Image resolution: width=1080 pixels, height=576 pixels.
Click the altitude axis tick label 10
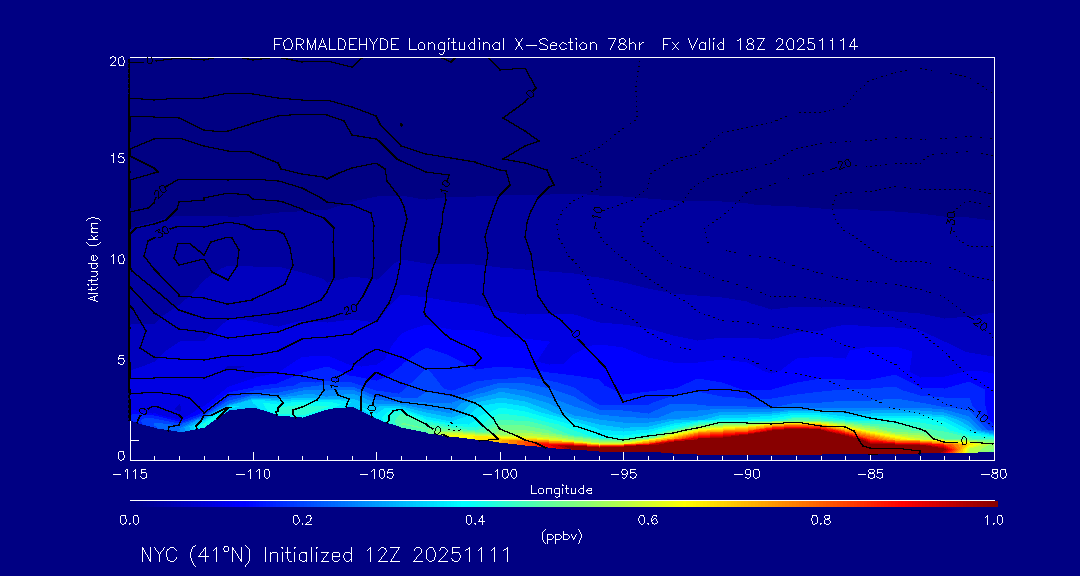click(116, 258)
